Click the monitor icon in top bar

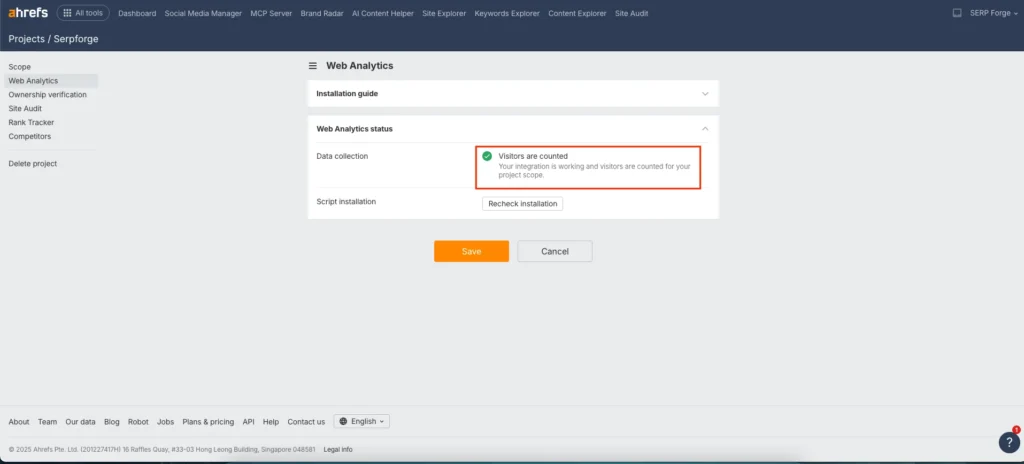[x=956, y=13]
